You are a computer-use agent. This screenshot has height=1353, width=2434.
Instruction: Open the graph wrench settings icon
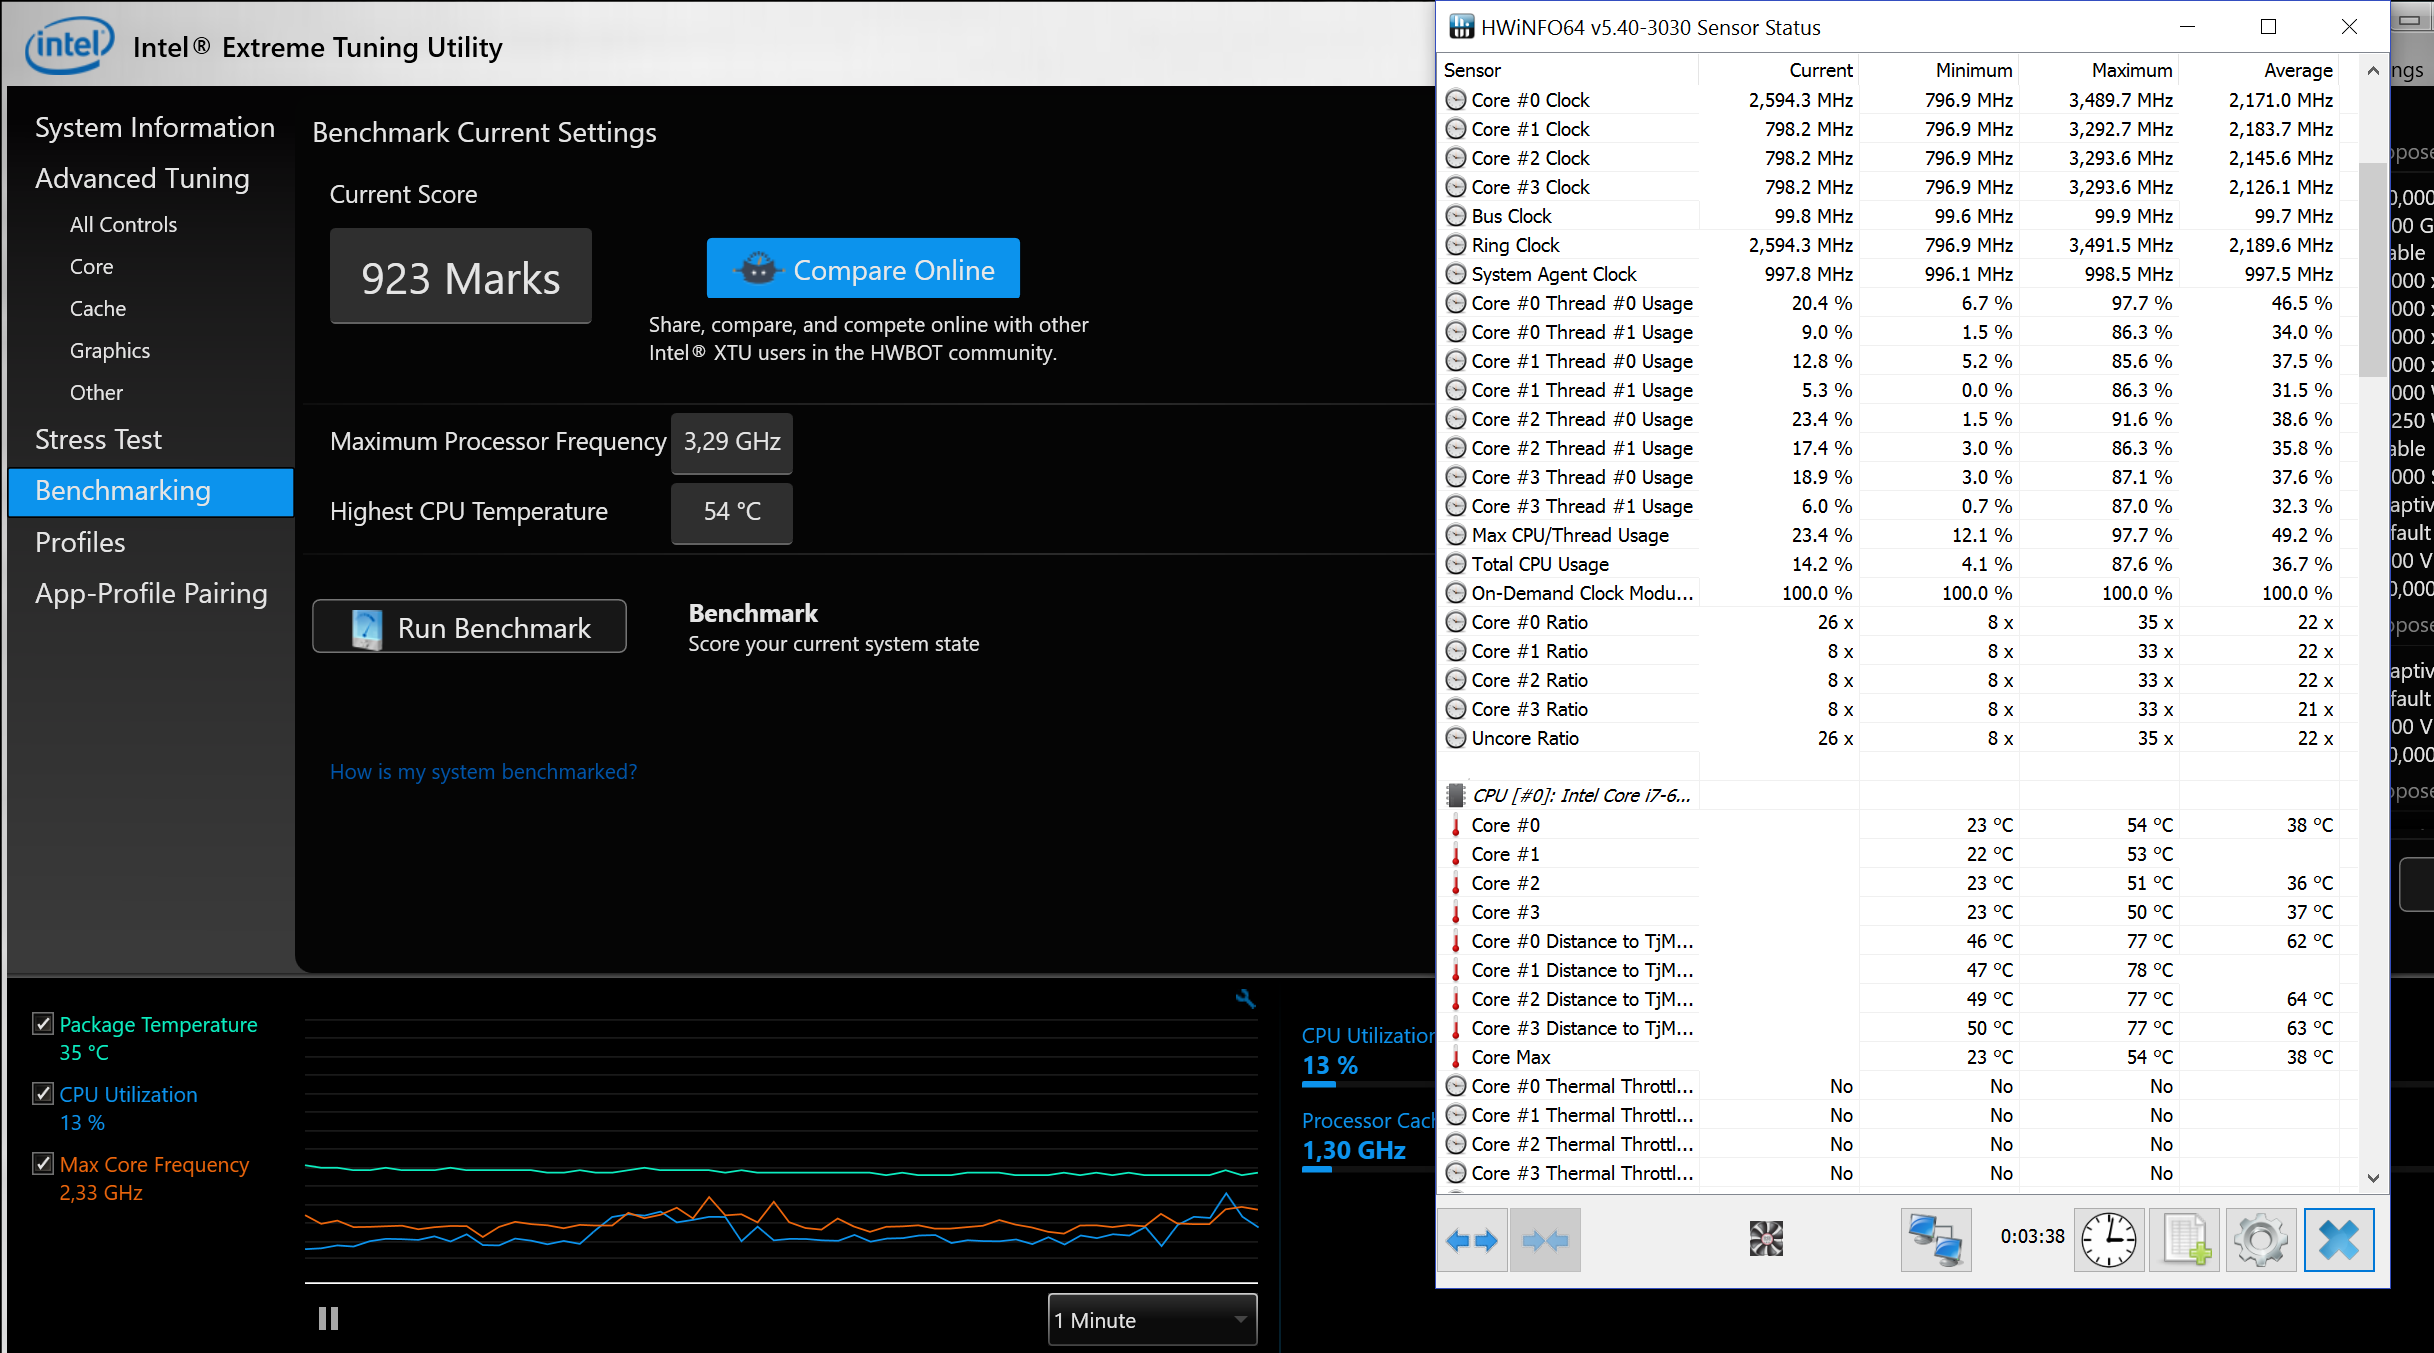pos(1245,998)
